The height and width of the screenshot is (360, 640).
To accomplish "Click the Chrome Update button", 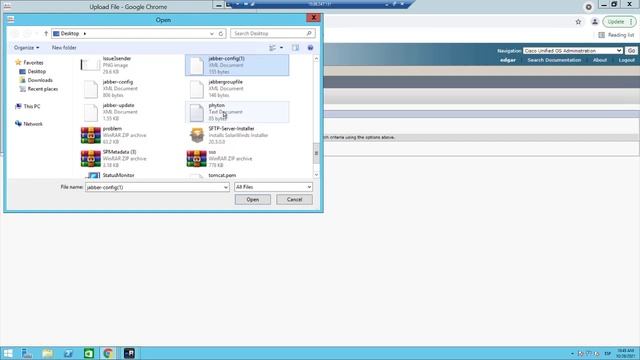I will 619,22.
